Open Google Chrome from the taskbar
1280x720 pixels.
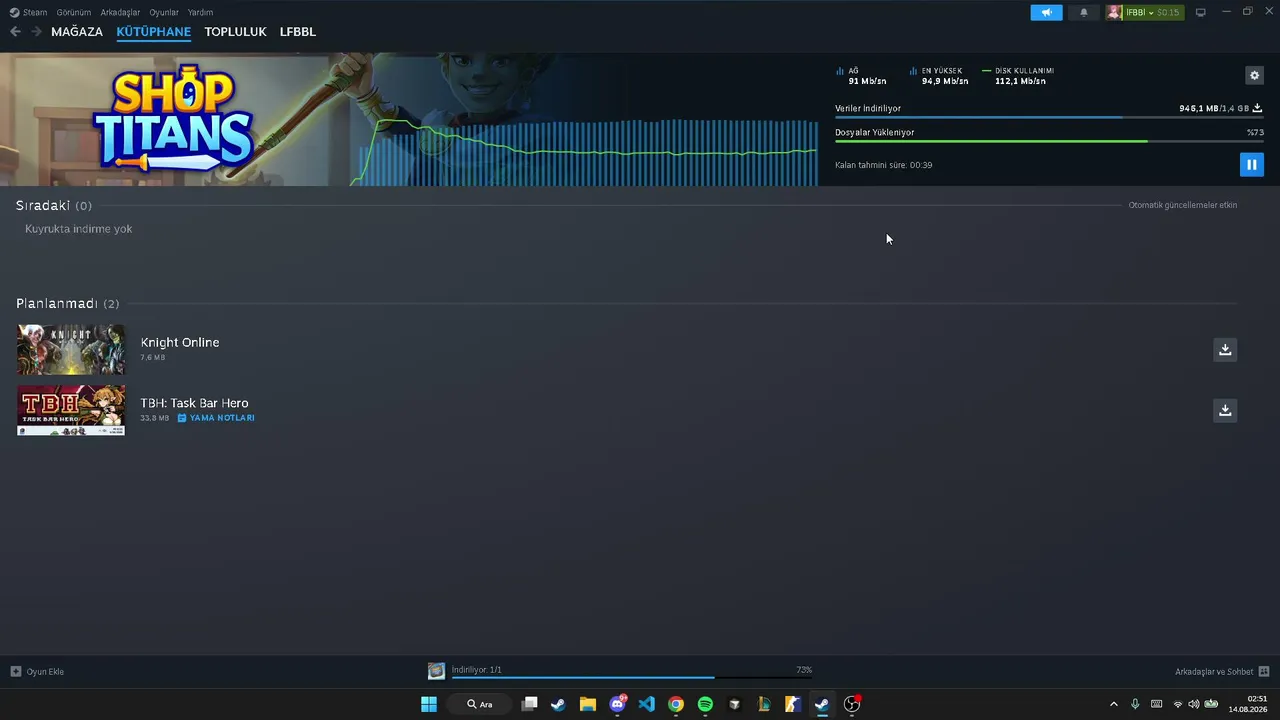[x=676, y=704]
